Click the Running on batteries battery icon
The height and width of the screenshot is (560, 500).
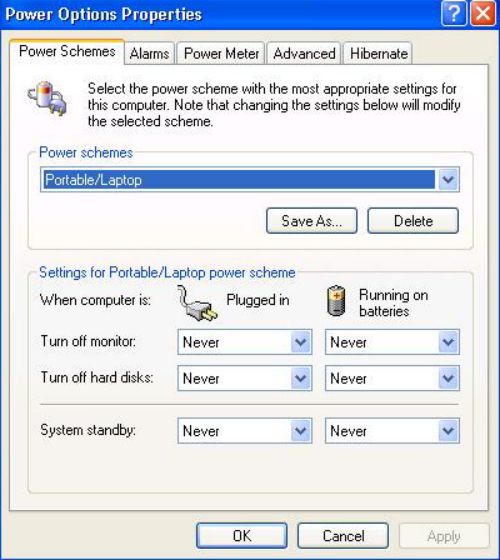tap(336, 301)
